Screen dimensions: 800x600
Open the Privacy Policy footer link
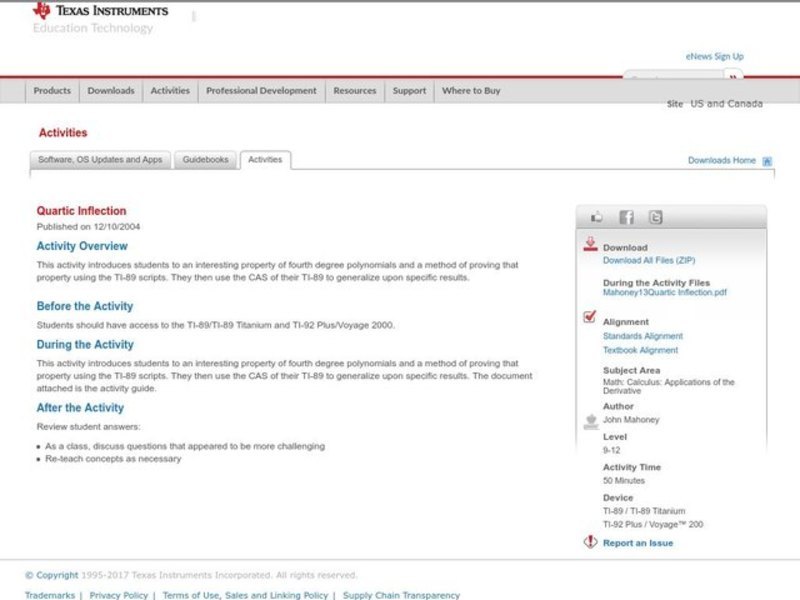[x=118, y=595]
